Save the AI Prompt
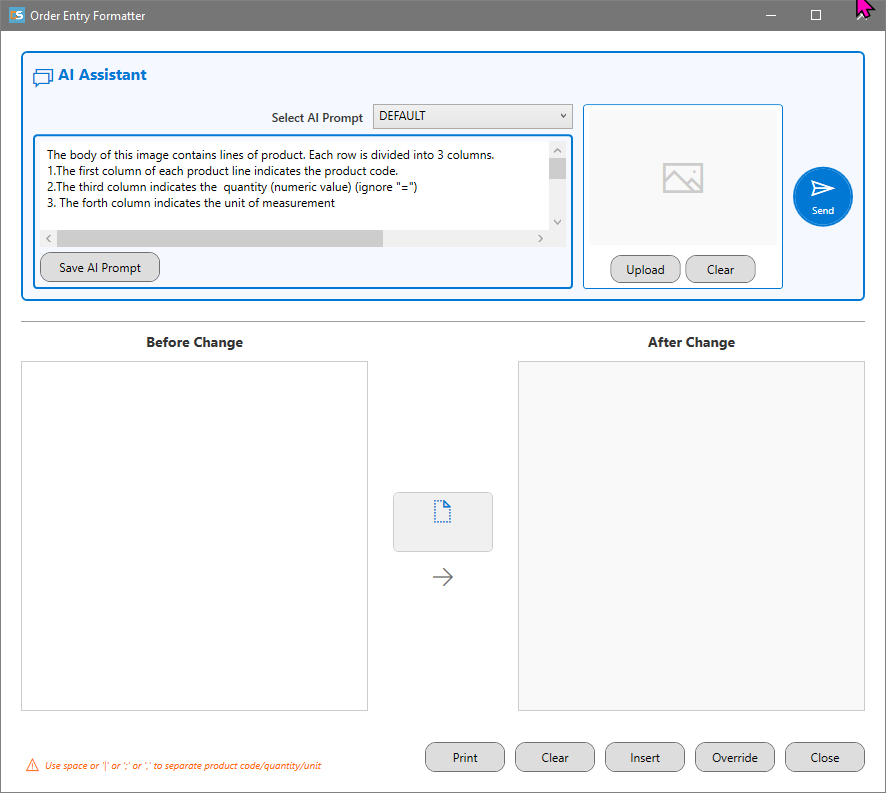This screenshot has width=886, height=793. coord(100,267)
